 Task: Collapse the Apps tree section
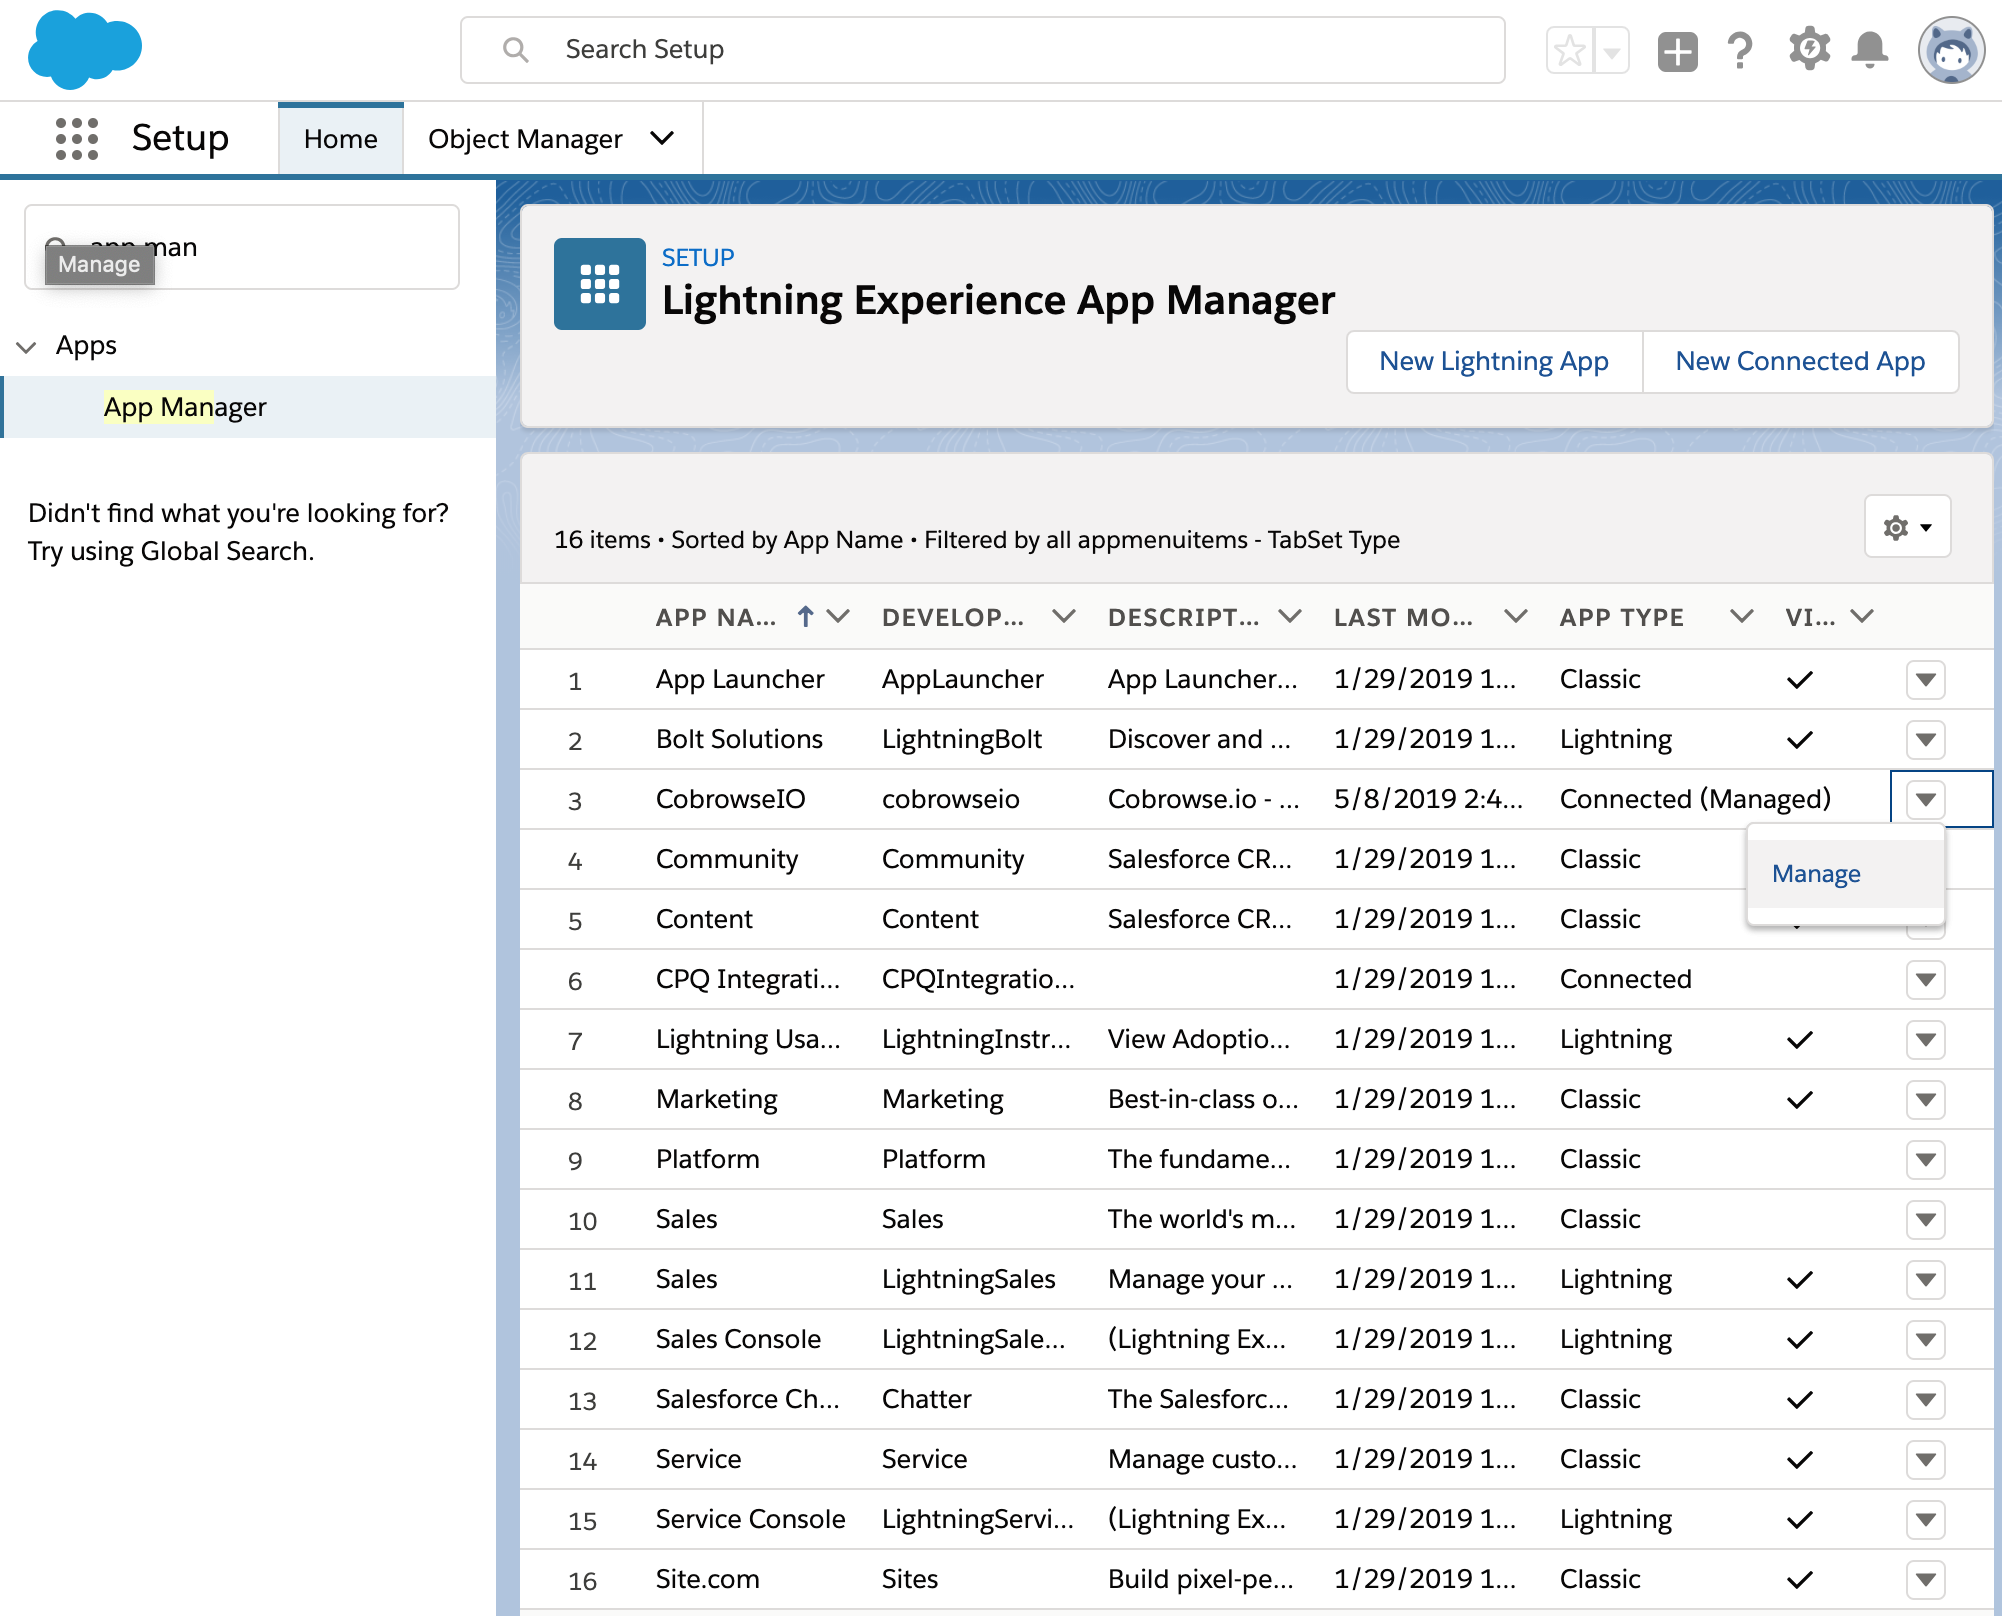coord(27,347)
